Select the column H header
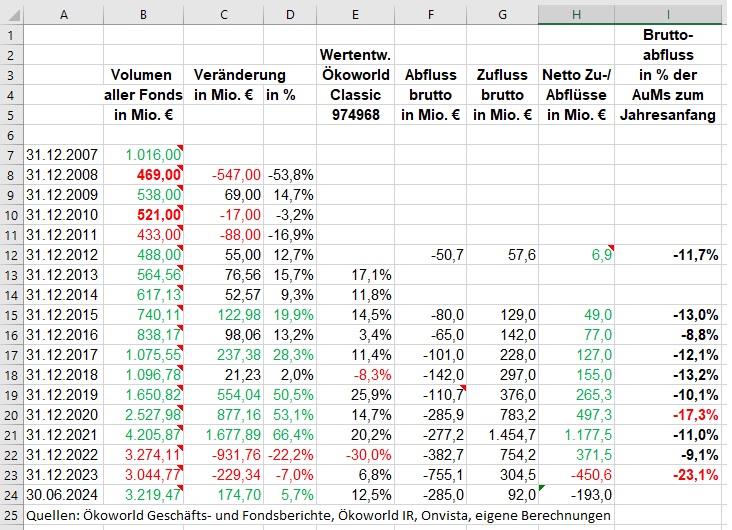 pyautogui.click(x=574, y=15)
